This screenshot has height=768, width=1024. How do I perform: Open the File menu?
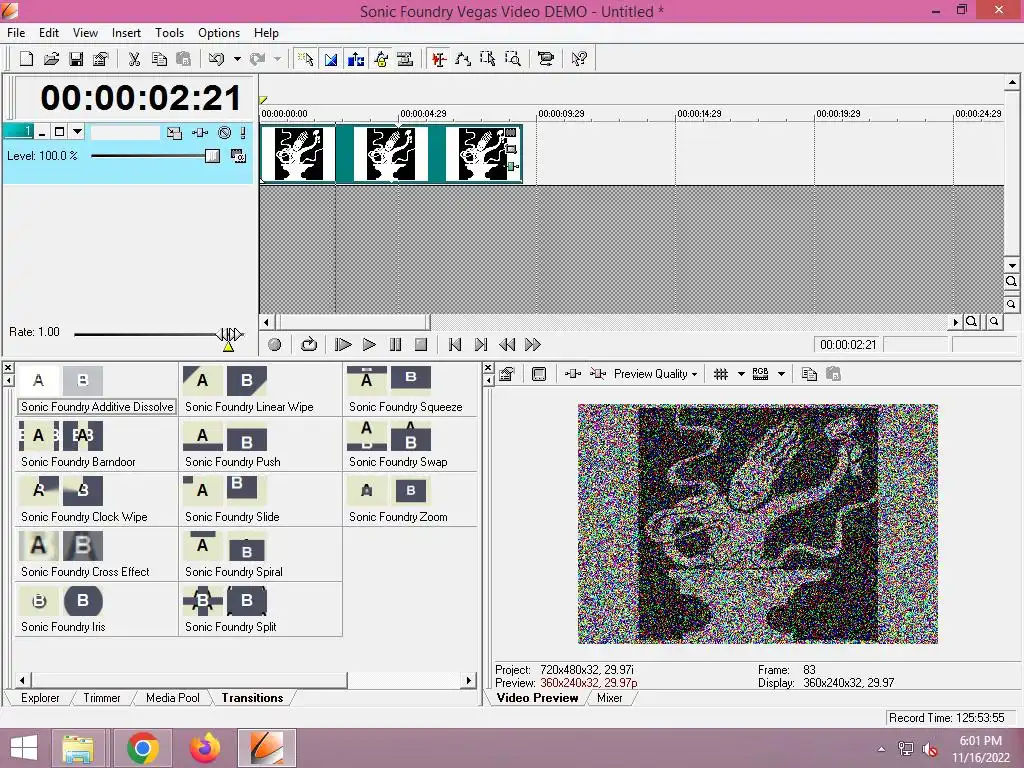[16, 33]
